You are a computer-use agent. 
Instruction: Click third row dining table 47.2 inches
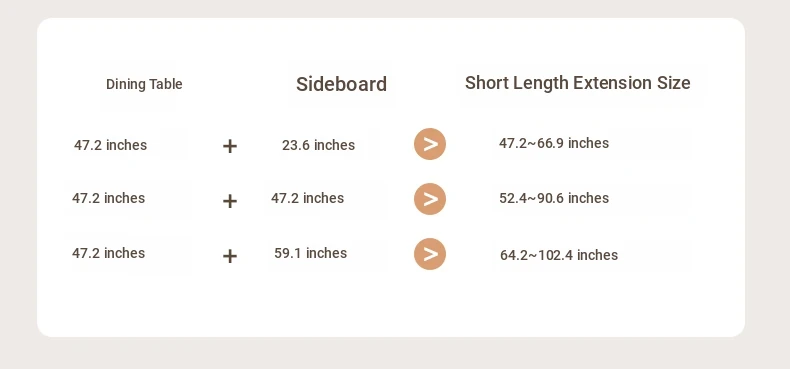[x=108, y=253]
